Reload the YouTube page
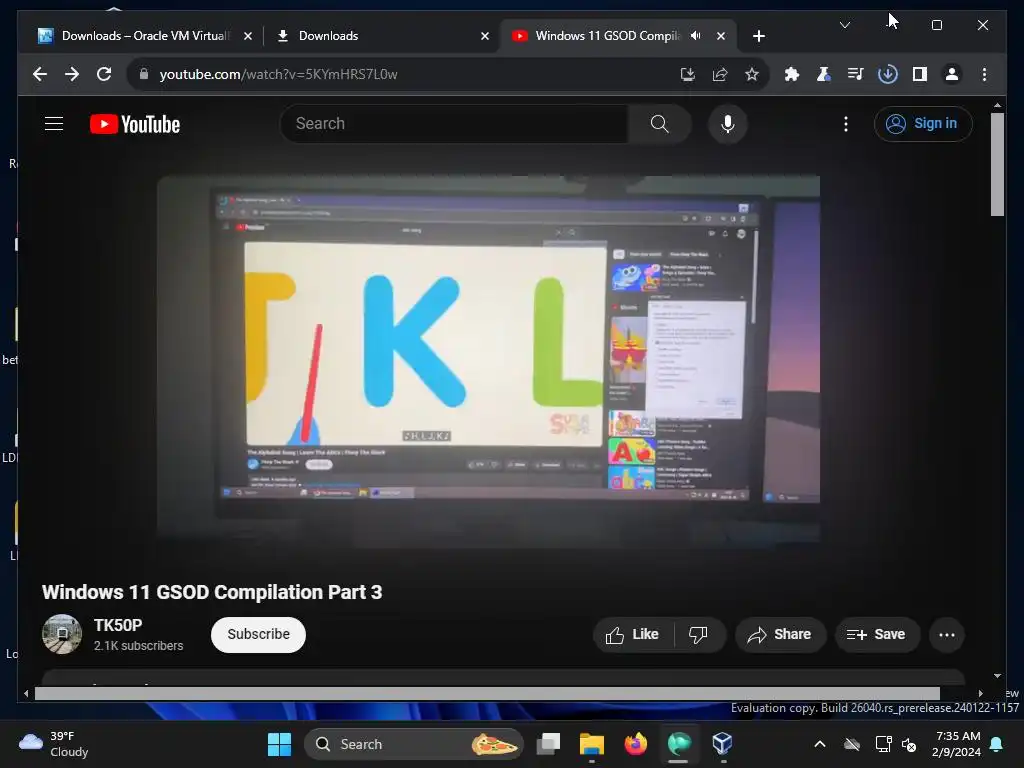This screenshot has width=1024, height=768. [104, 74]
